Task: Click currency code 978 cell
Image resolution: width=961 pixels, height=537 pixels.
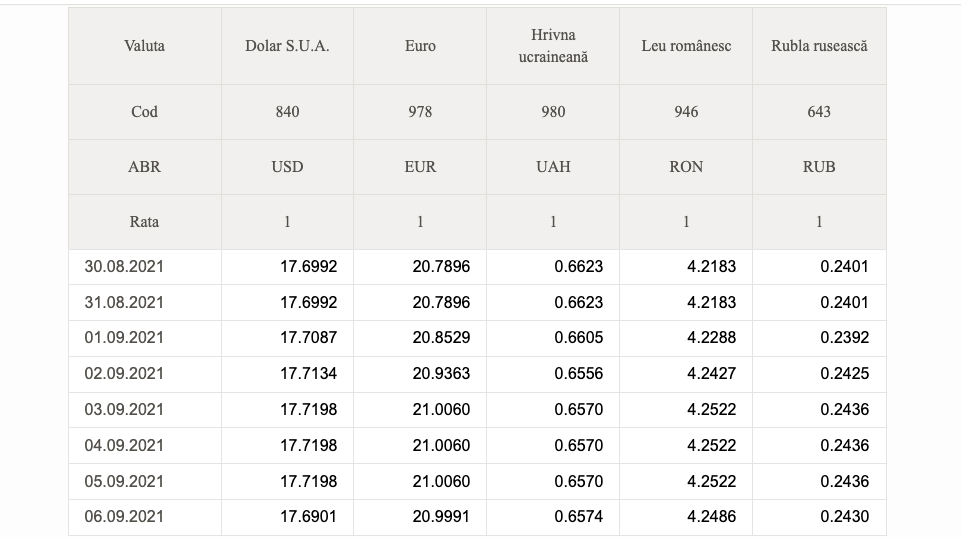Action: point(420,112)
